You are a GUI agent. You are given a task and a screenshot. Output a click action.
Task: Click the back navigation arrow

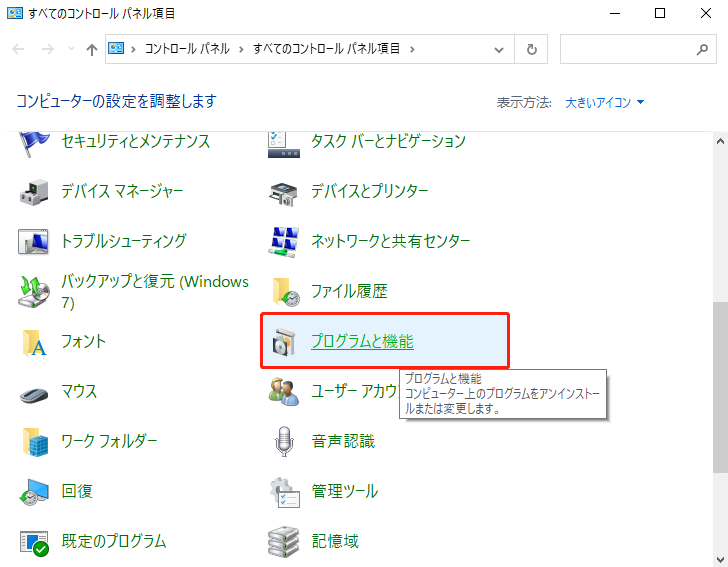point(18,49)
